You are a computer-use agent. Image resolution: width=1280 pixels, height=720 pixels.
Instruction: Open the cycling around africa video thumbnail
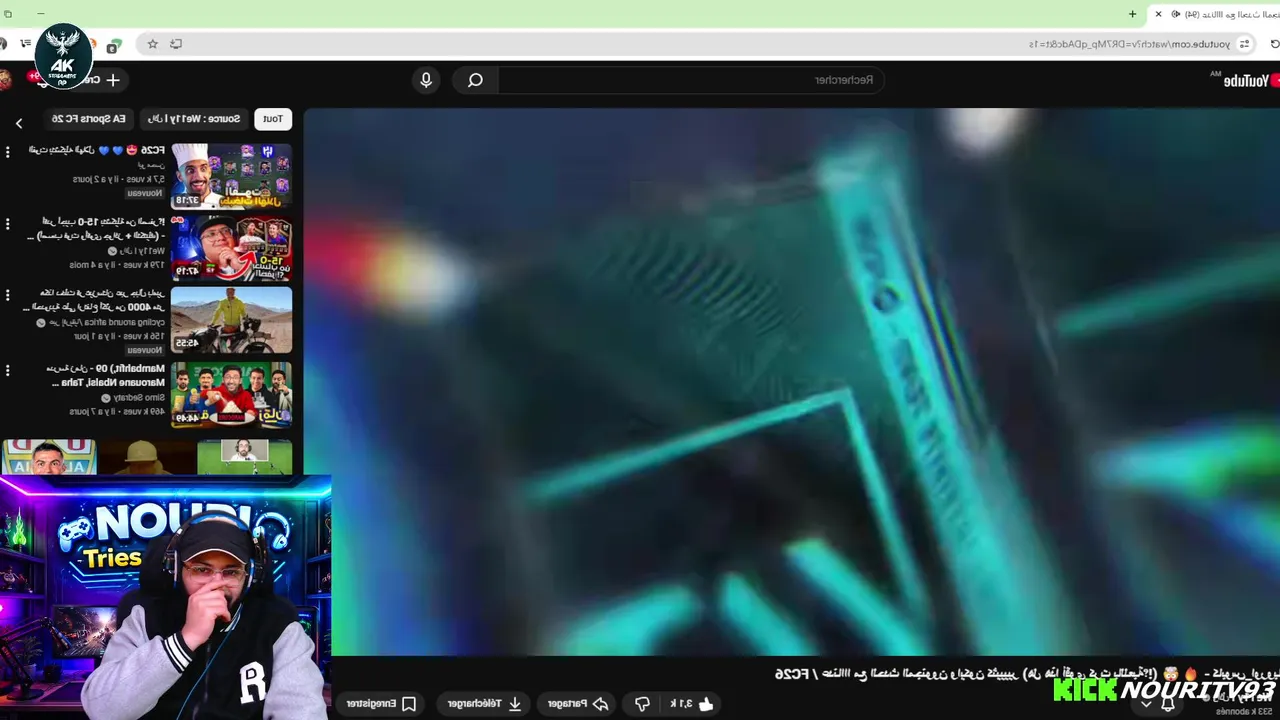[x=231, y=320]
